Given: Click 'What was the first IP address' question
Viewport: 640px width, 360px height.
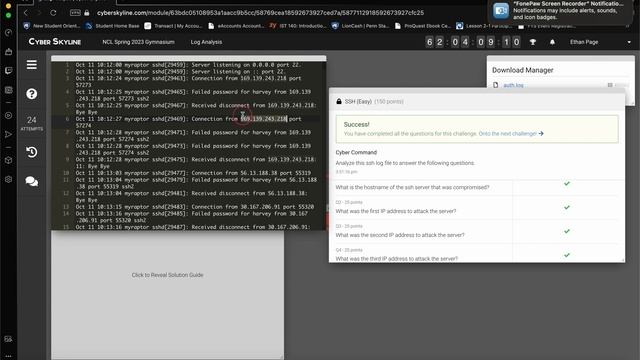Looking at the screenshot, I should point(396,211).
